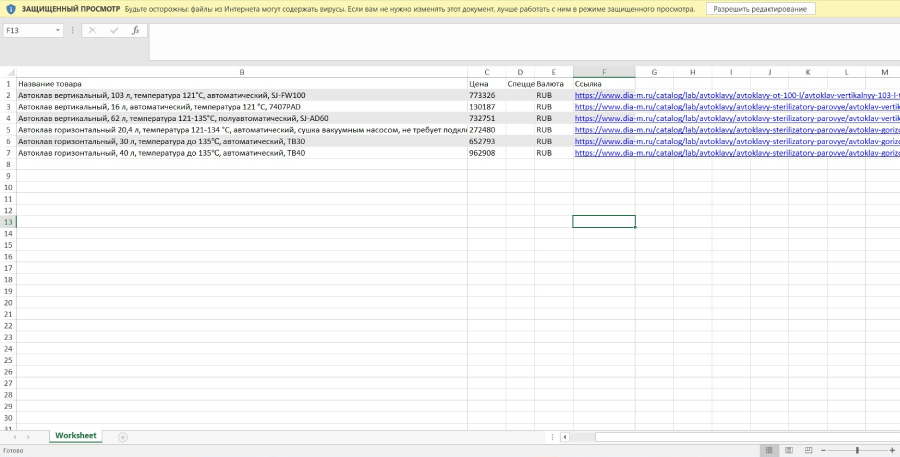The height and width of the screenshot is (457, 900).
Task: Select column B header
Action: pos(242,72)
